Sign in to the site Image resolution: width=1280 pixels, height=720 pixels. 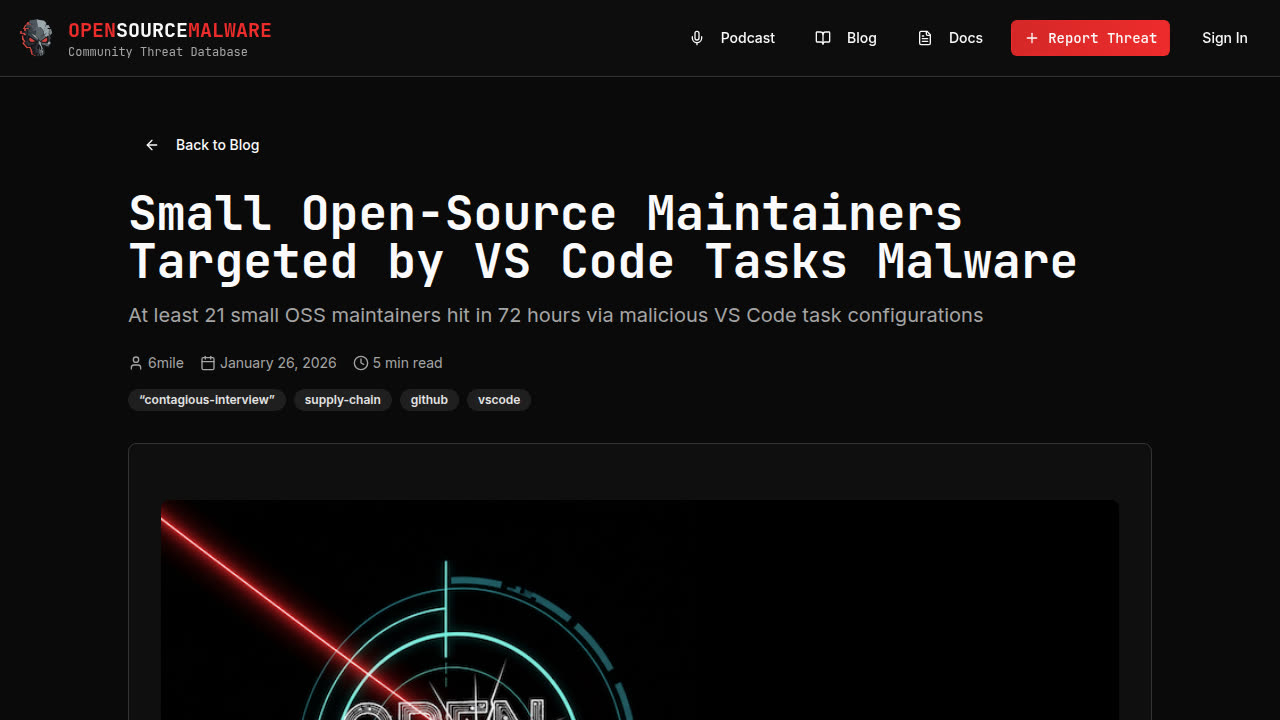point(1224,38)
